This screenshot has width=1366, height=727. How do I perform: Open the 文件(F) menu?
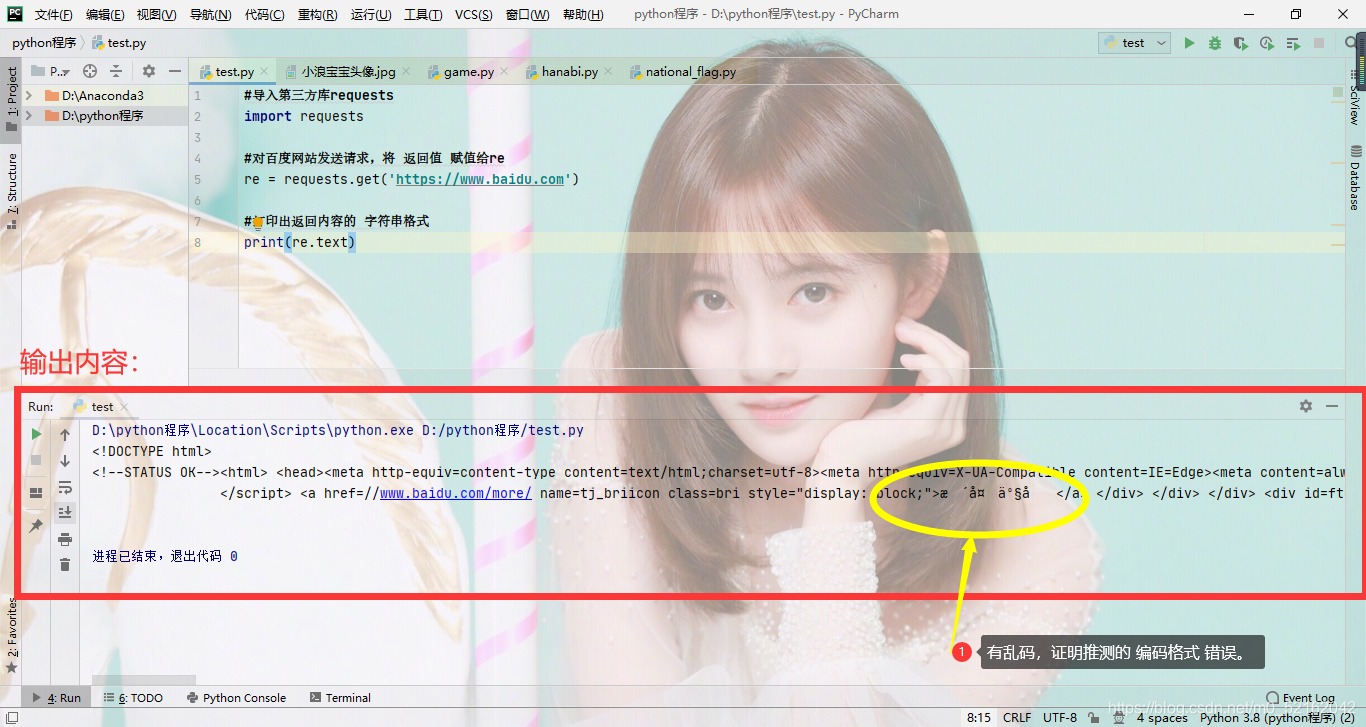(53, 15)
